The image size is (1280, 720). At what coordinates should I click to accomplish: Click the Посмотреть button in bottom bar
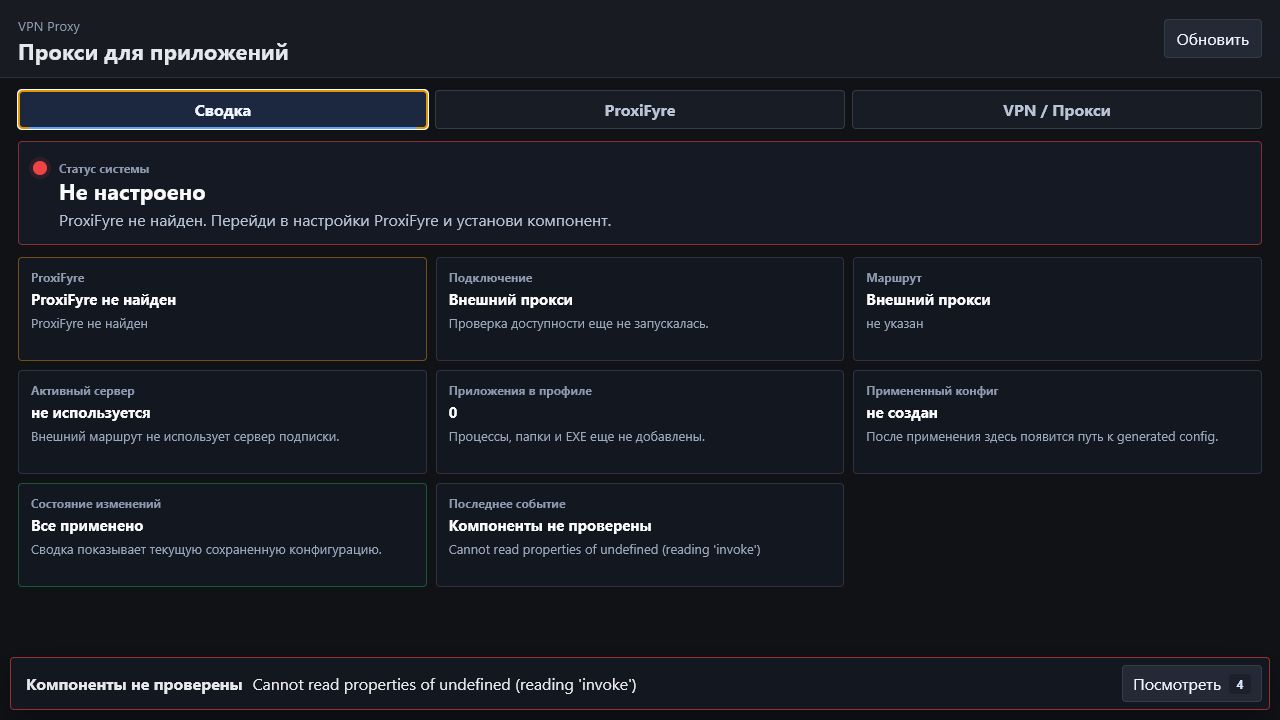[1191, 684]
